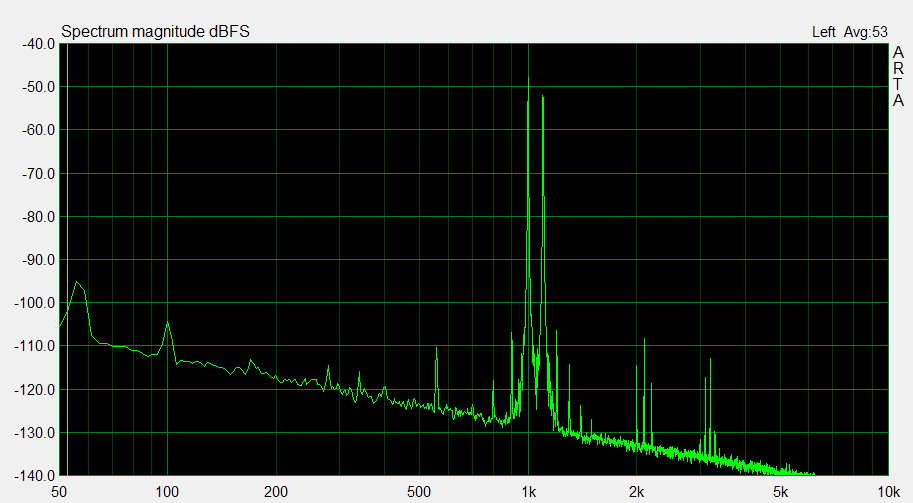Click the spectrum peak at 100 Hz
Viewport: 913px width, 503px height.
point(168,322)
